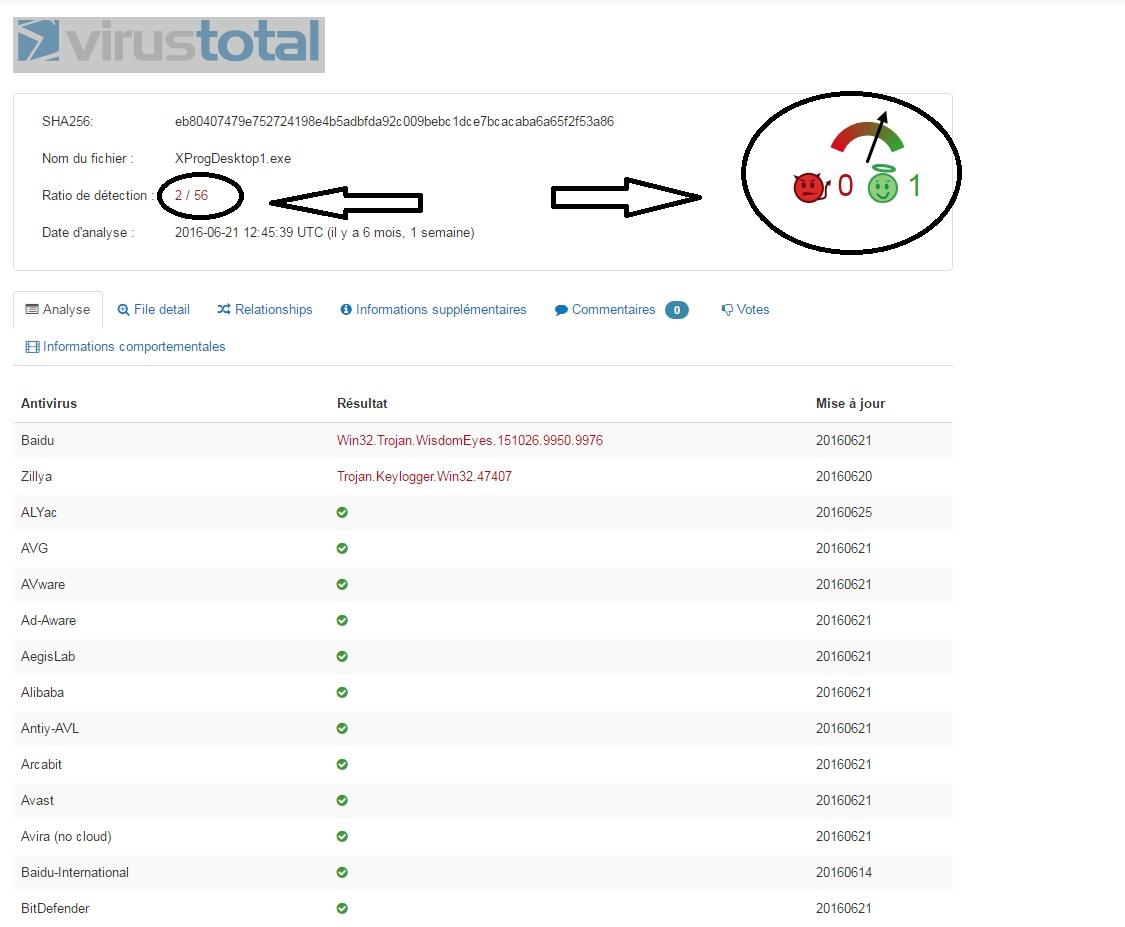Click the community score gauge
1125x927 pixels.
[867, 137]
